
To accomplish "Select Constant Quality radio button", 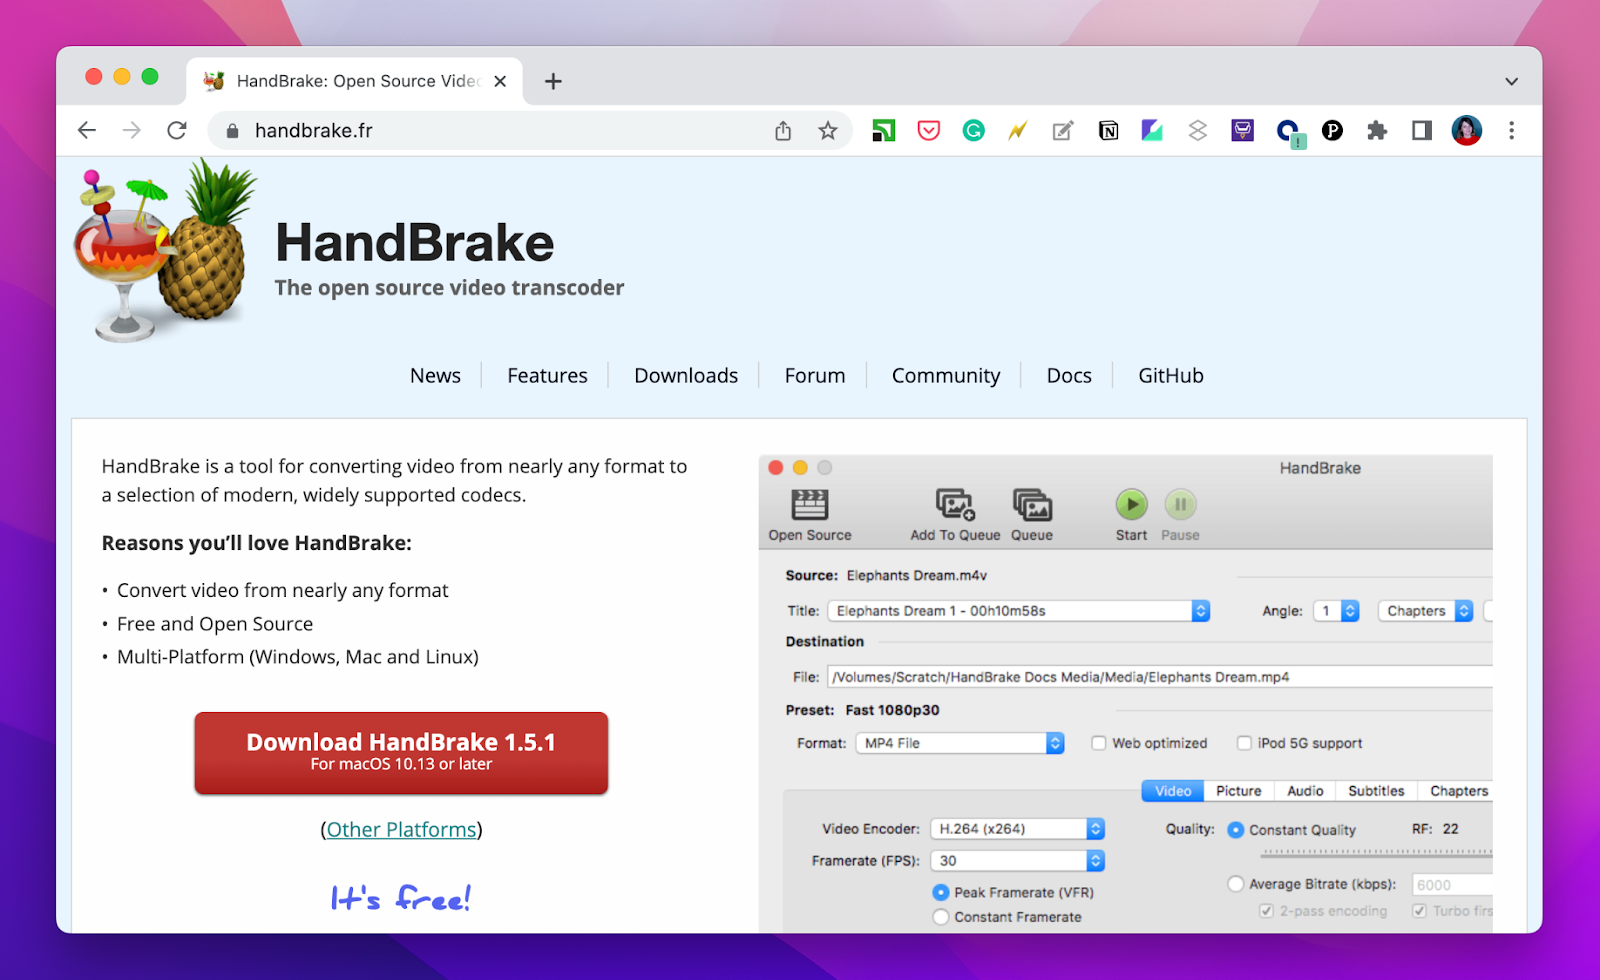I will (1236, 830).
